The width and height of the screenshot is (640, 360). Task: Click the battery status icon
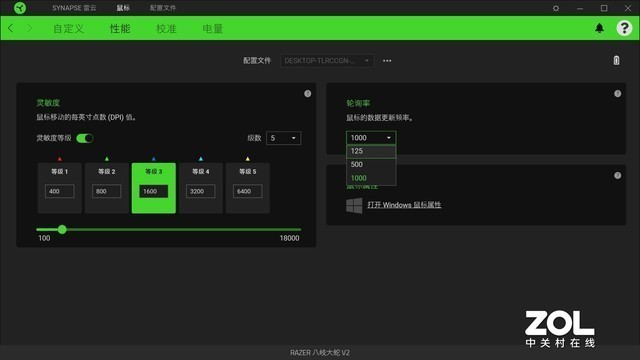616,60
